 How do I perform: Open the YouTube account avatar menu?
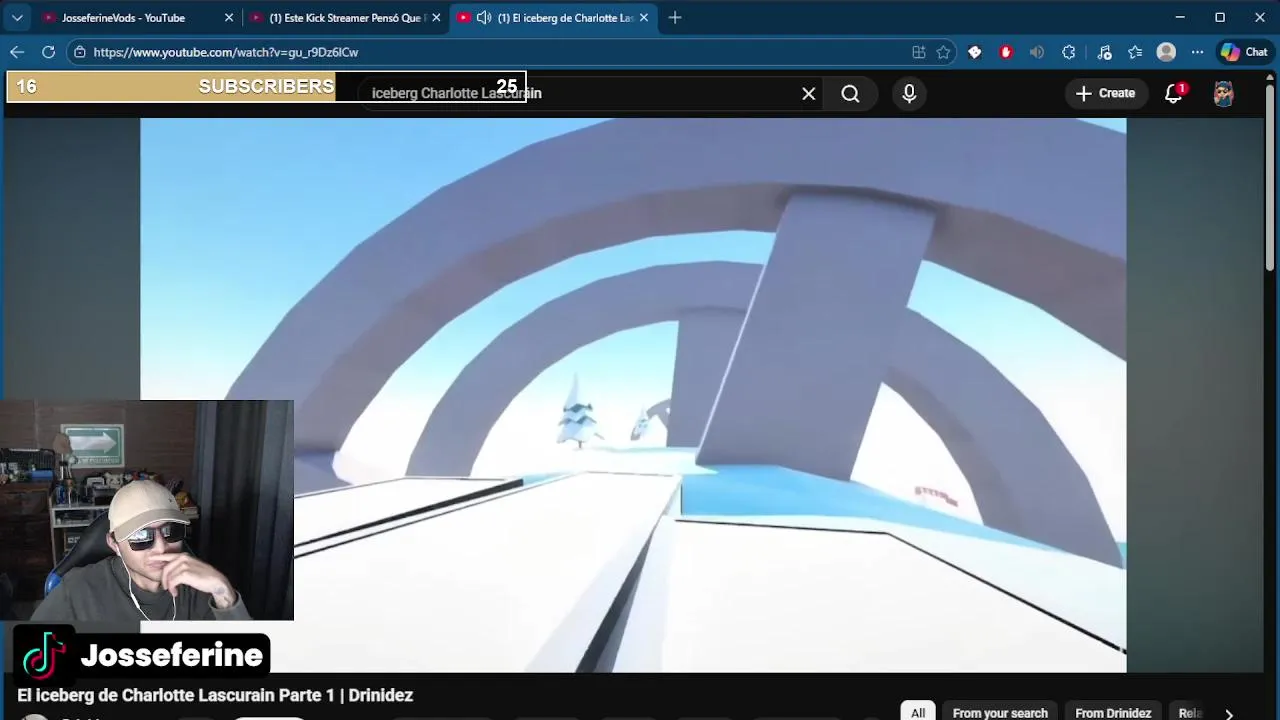coord(1224,94)
